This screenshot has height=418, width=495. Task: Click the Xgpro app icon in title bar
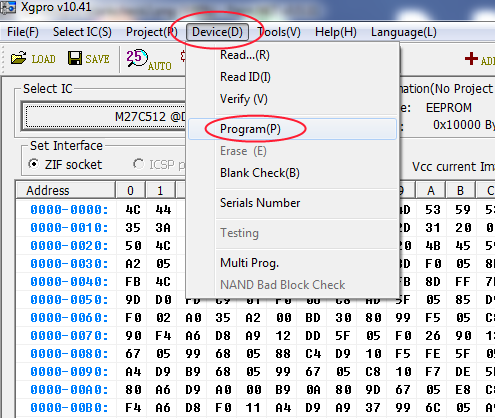[x=8, y=7]
